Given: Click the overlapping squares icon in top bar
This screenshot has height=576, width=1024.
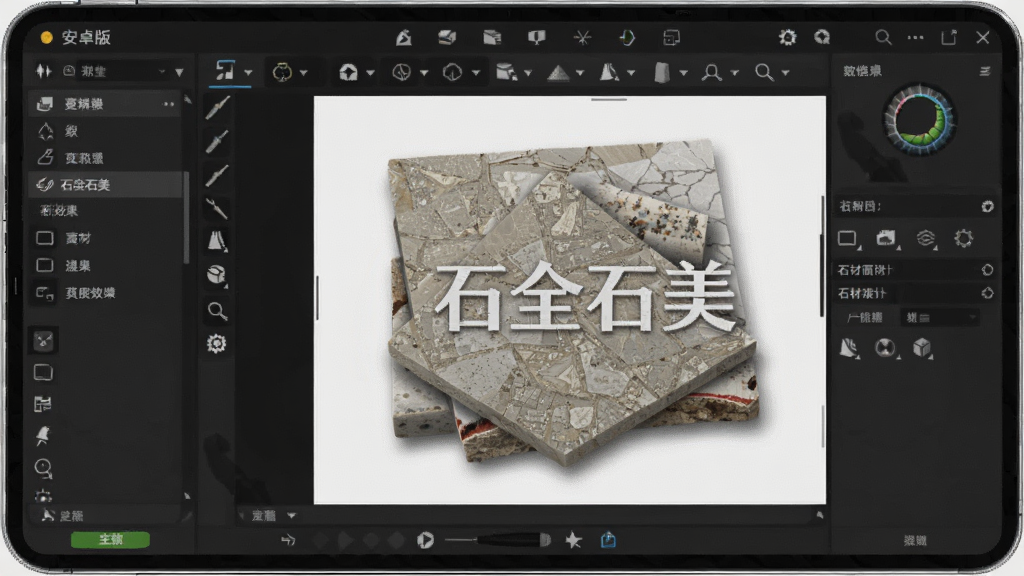Looking at the screenshot, I should (671, 38).
